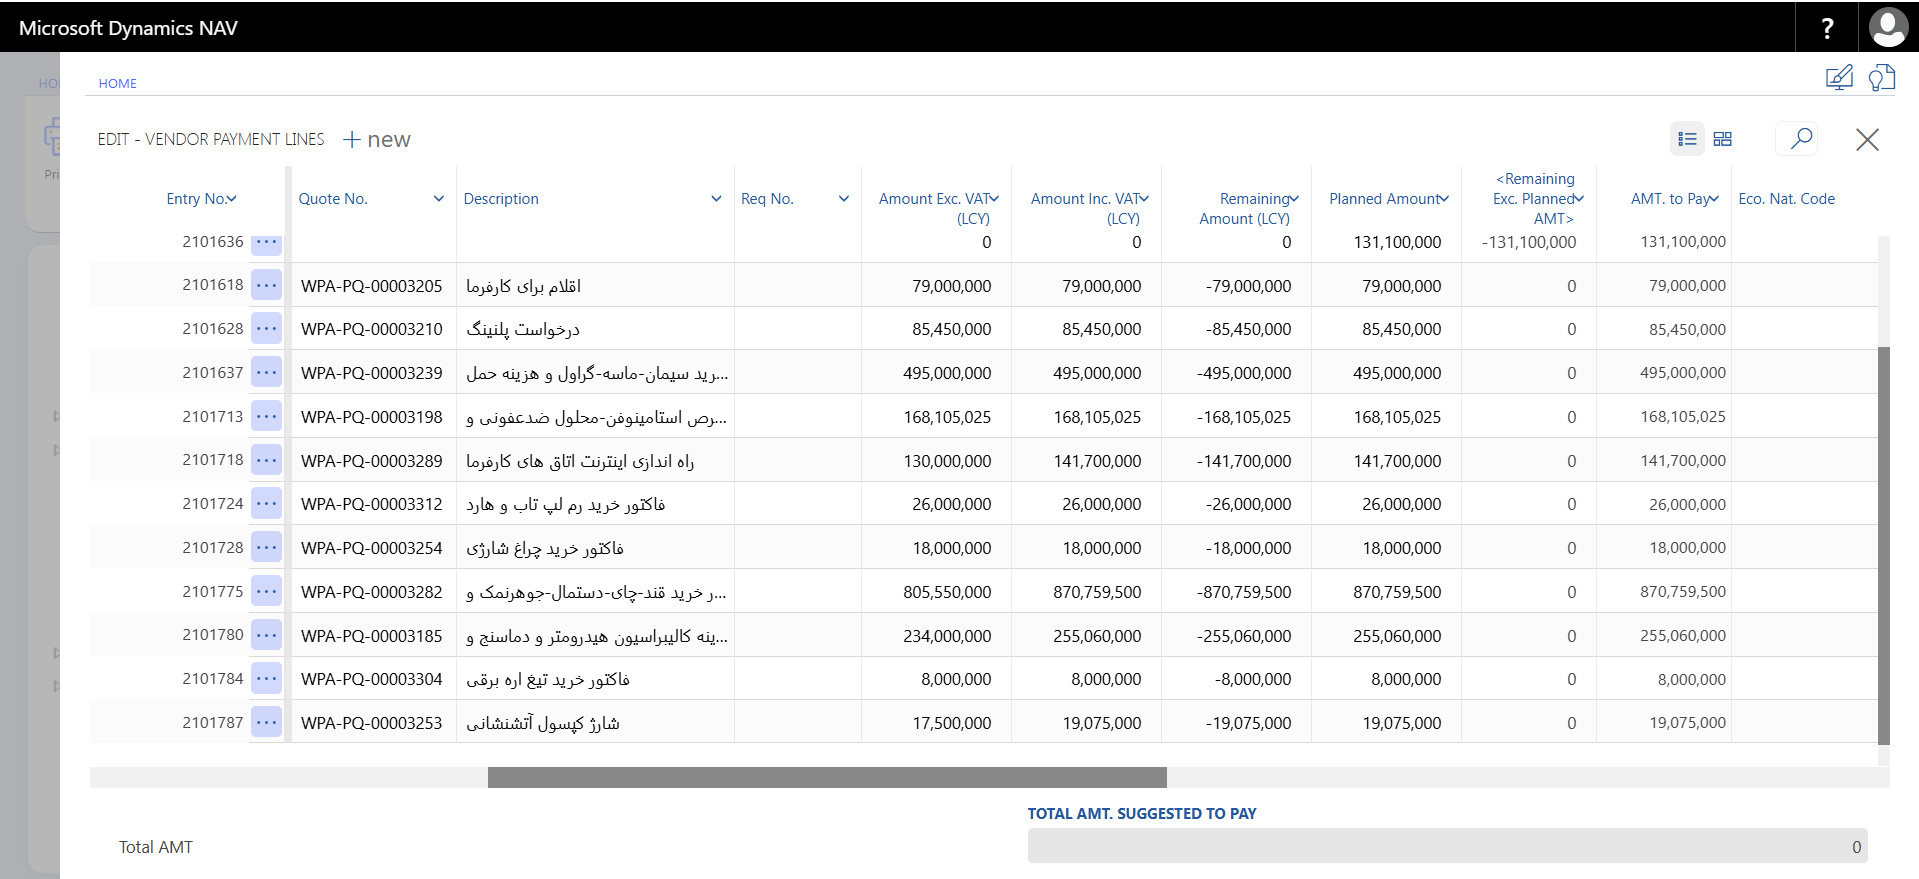Screen dimensions: 1919x879
Task: Expand the Description column dropdown
Action: coord(716,199)
